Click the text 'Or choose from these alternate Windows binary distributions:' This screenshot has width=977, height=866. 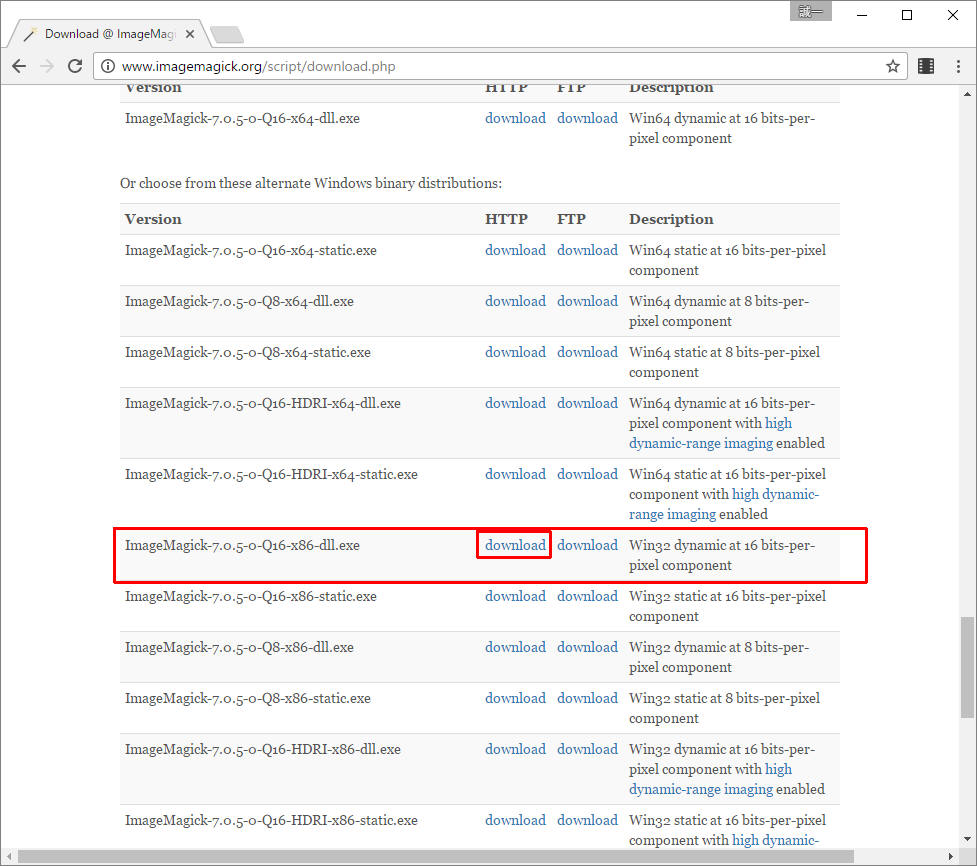coord(311,183)
